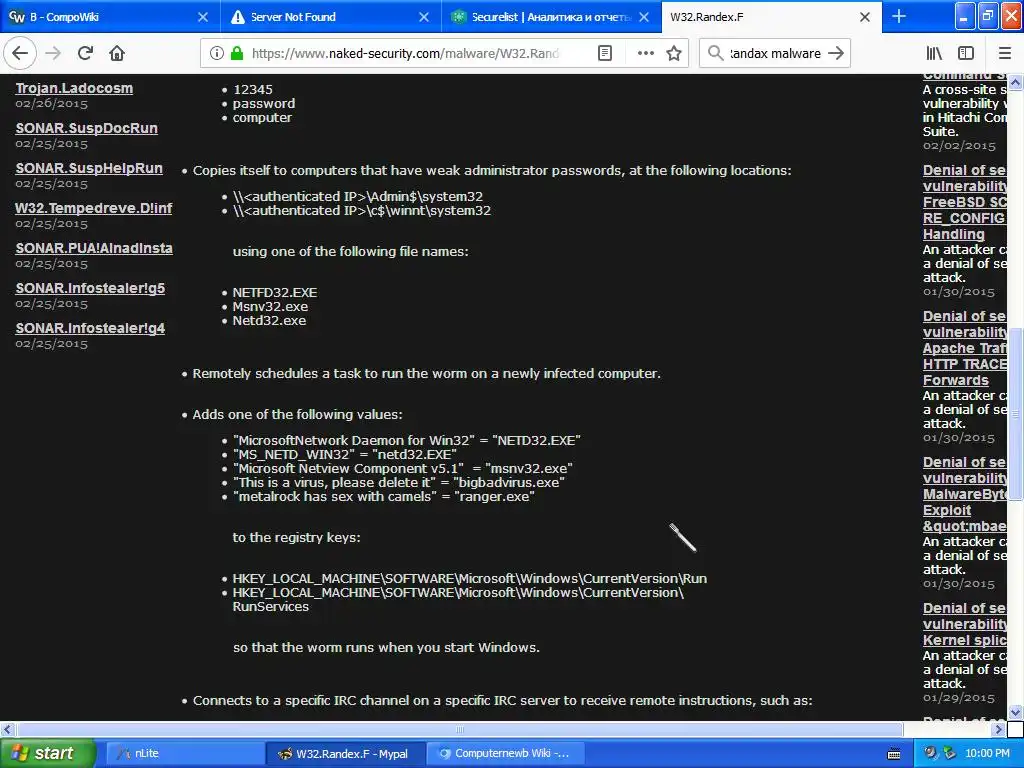Toggle reader view icon in address bar
Viewport: 1024px width, 768px height.
pos(605,53)
